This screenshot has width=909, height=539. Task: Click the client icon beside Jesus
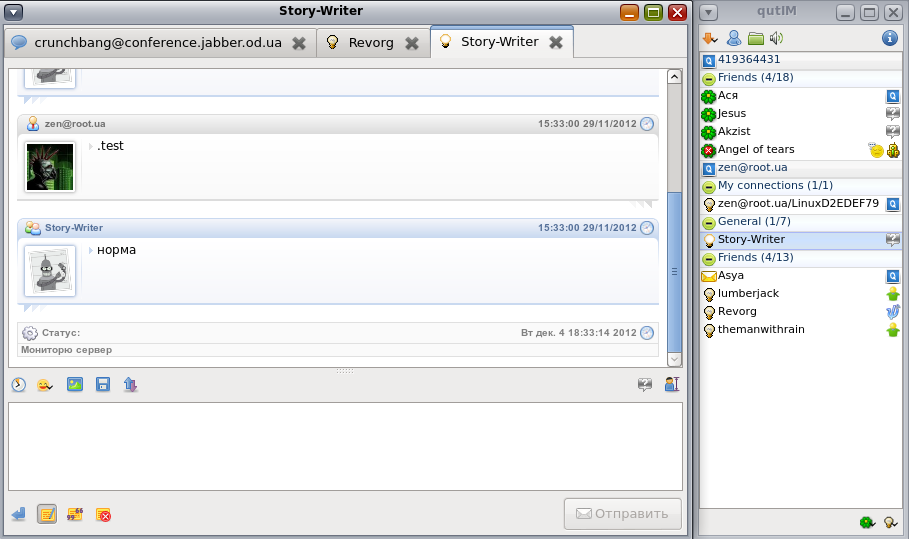pos(893,114)
